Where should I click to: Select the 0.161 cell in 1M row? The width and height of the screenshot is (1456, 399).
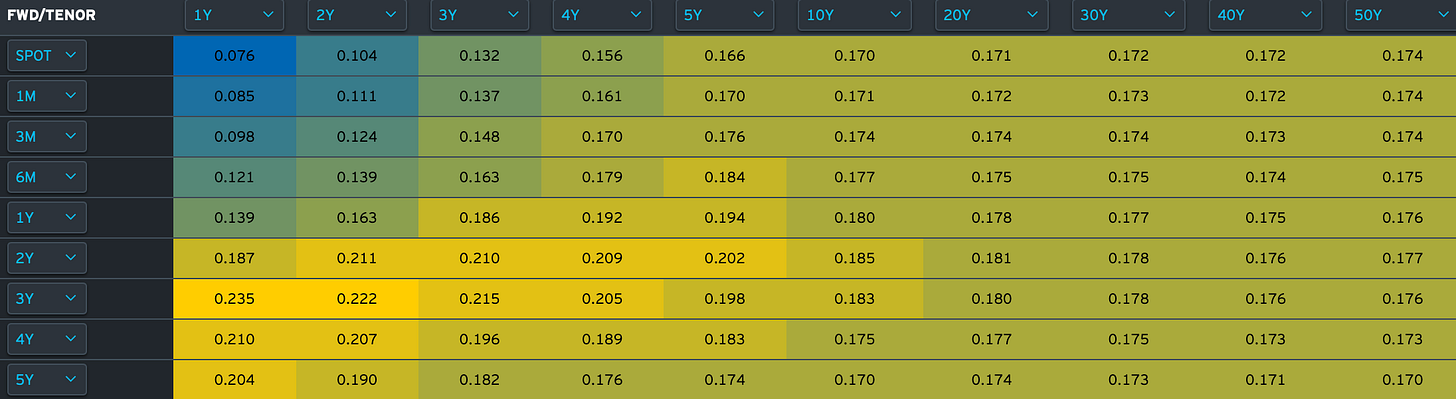[603, 96]
